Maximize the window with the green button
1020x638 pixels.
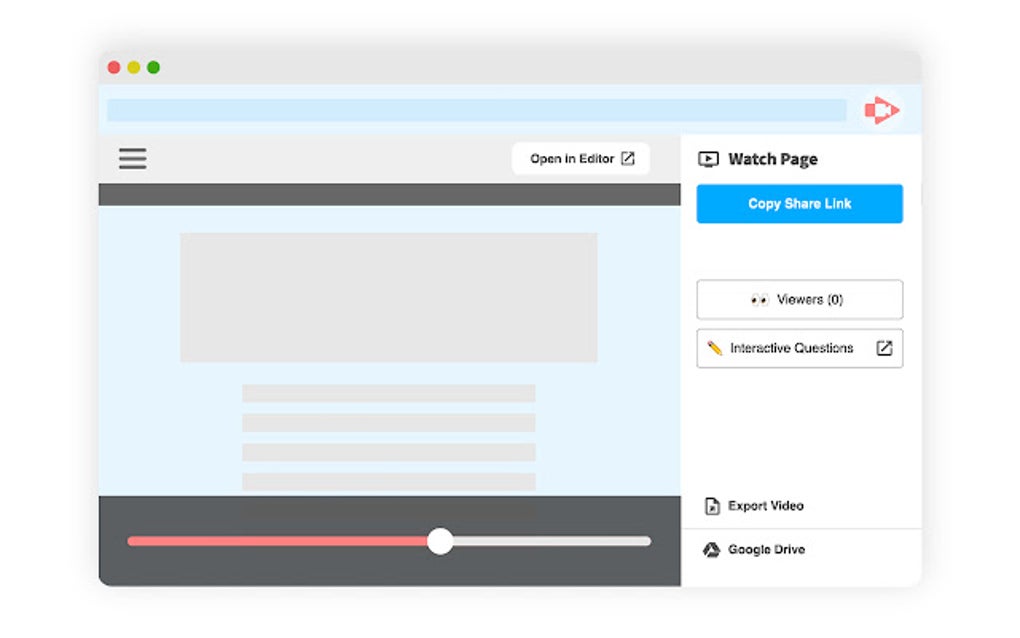pos(154,67)
